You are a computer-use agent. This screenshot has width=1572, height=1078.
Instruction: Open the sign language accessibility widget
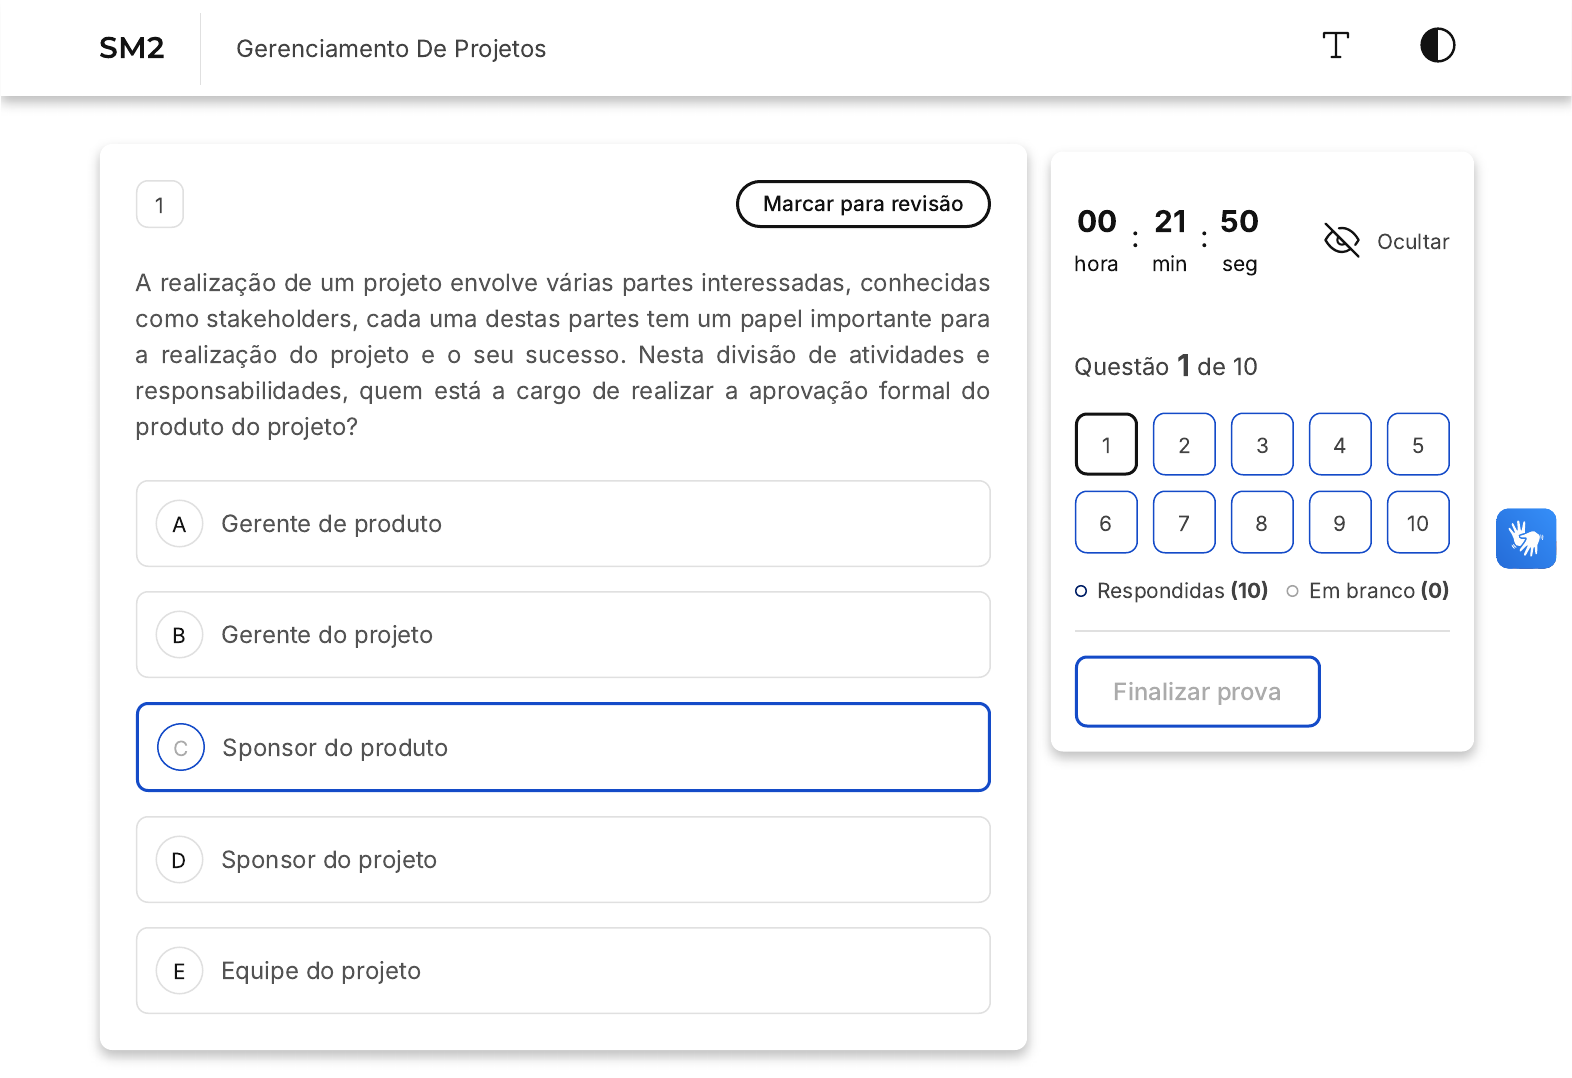tap(1525, 539)
